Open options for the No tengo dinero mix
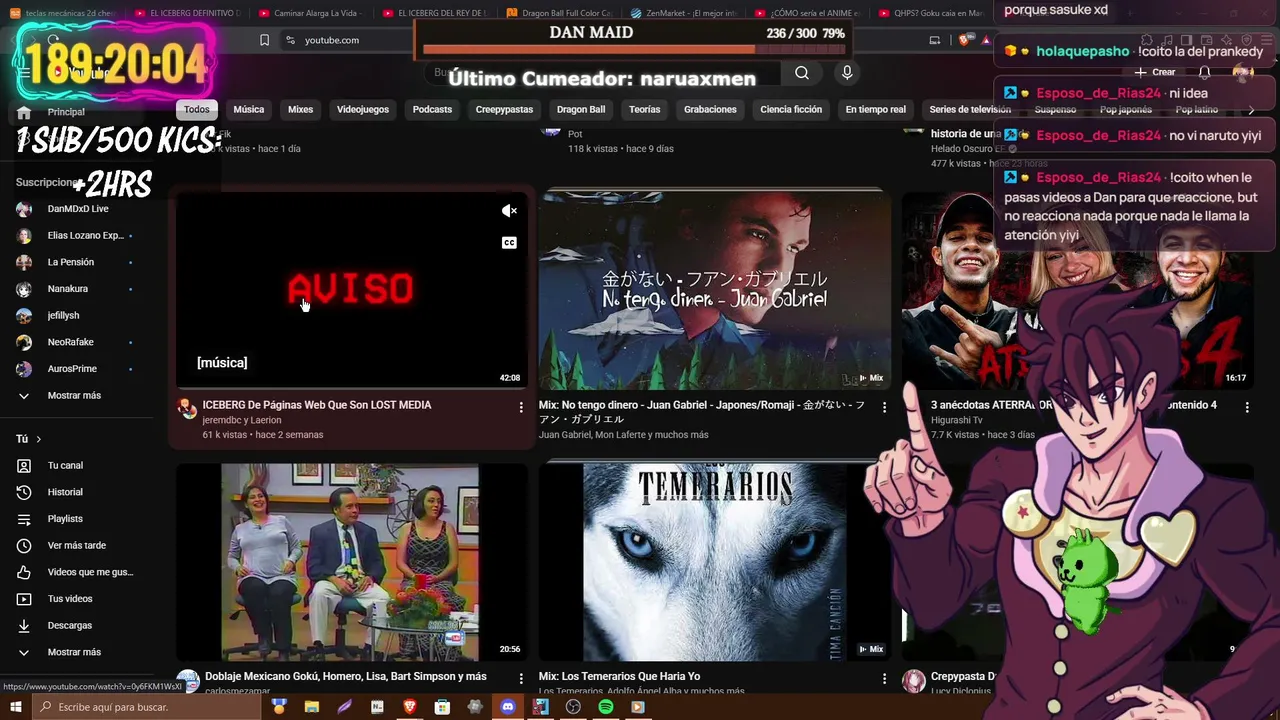The width and height of the screenshot is (1280, 720). pos(884,407)
